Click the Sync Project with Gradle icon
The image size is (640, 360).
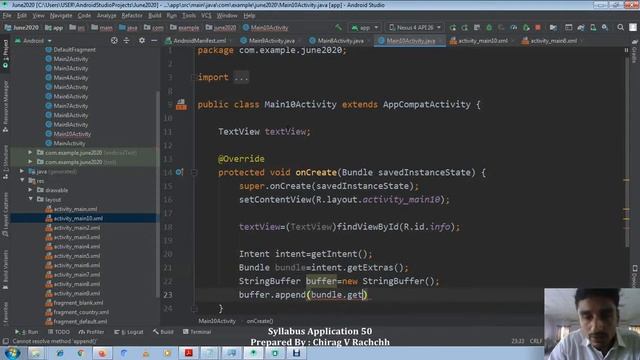point(580,28)
